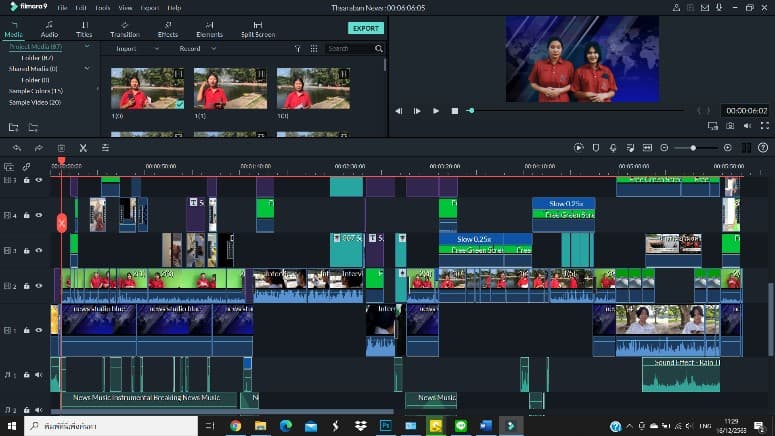
Task: Open the Record dropdown
Action: [197, 49]
